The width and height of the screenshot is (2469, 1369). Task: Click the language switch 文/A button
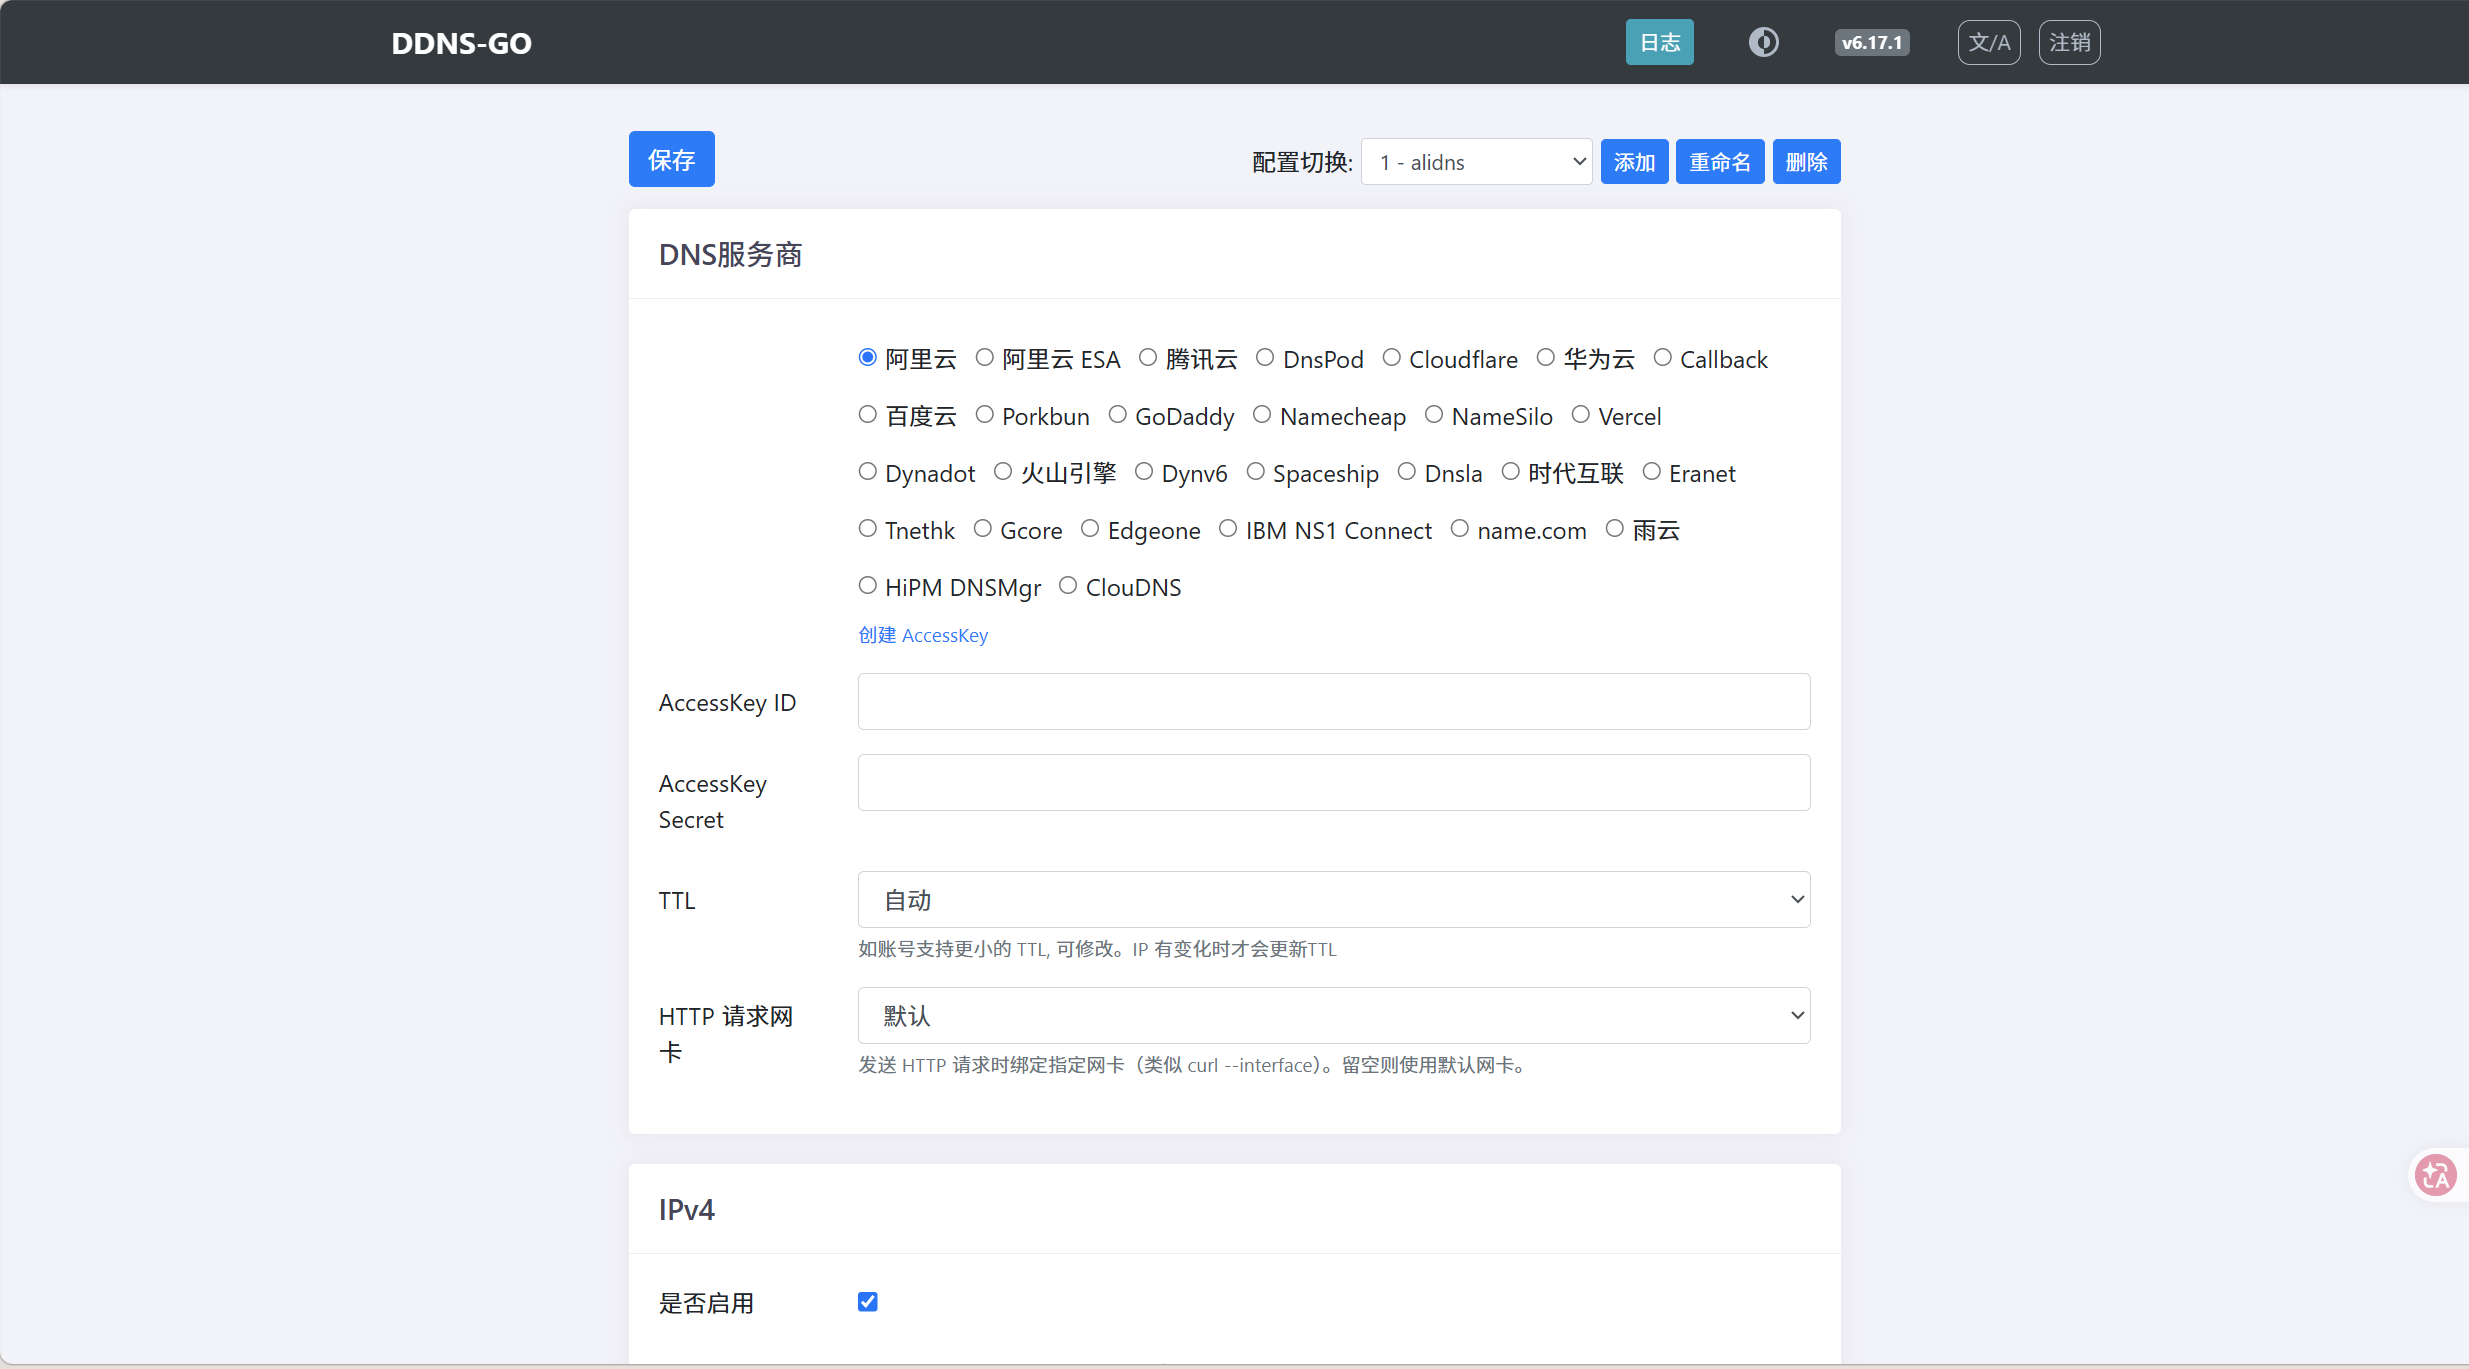pos(1989,42)
